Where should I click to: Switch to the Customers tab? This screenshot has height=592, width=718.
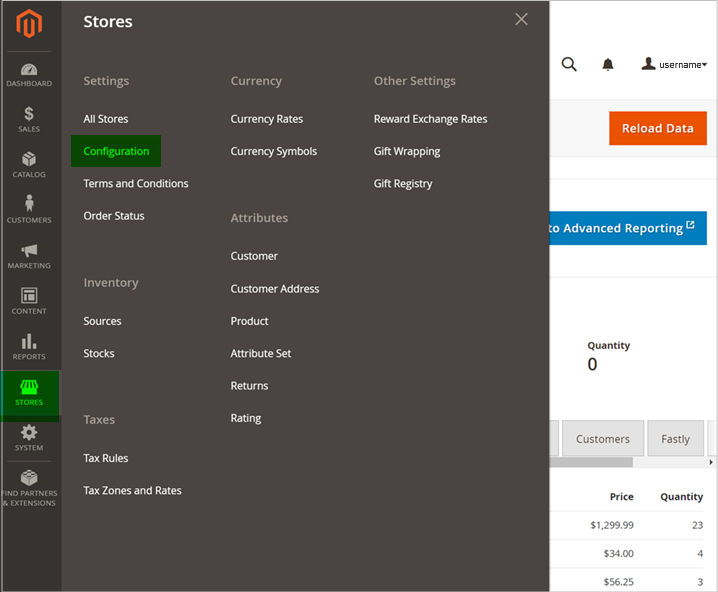603,439
